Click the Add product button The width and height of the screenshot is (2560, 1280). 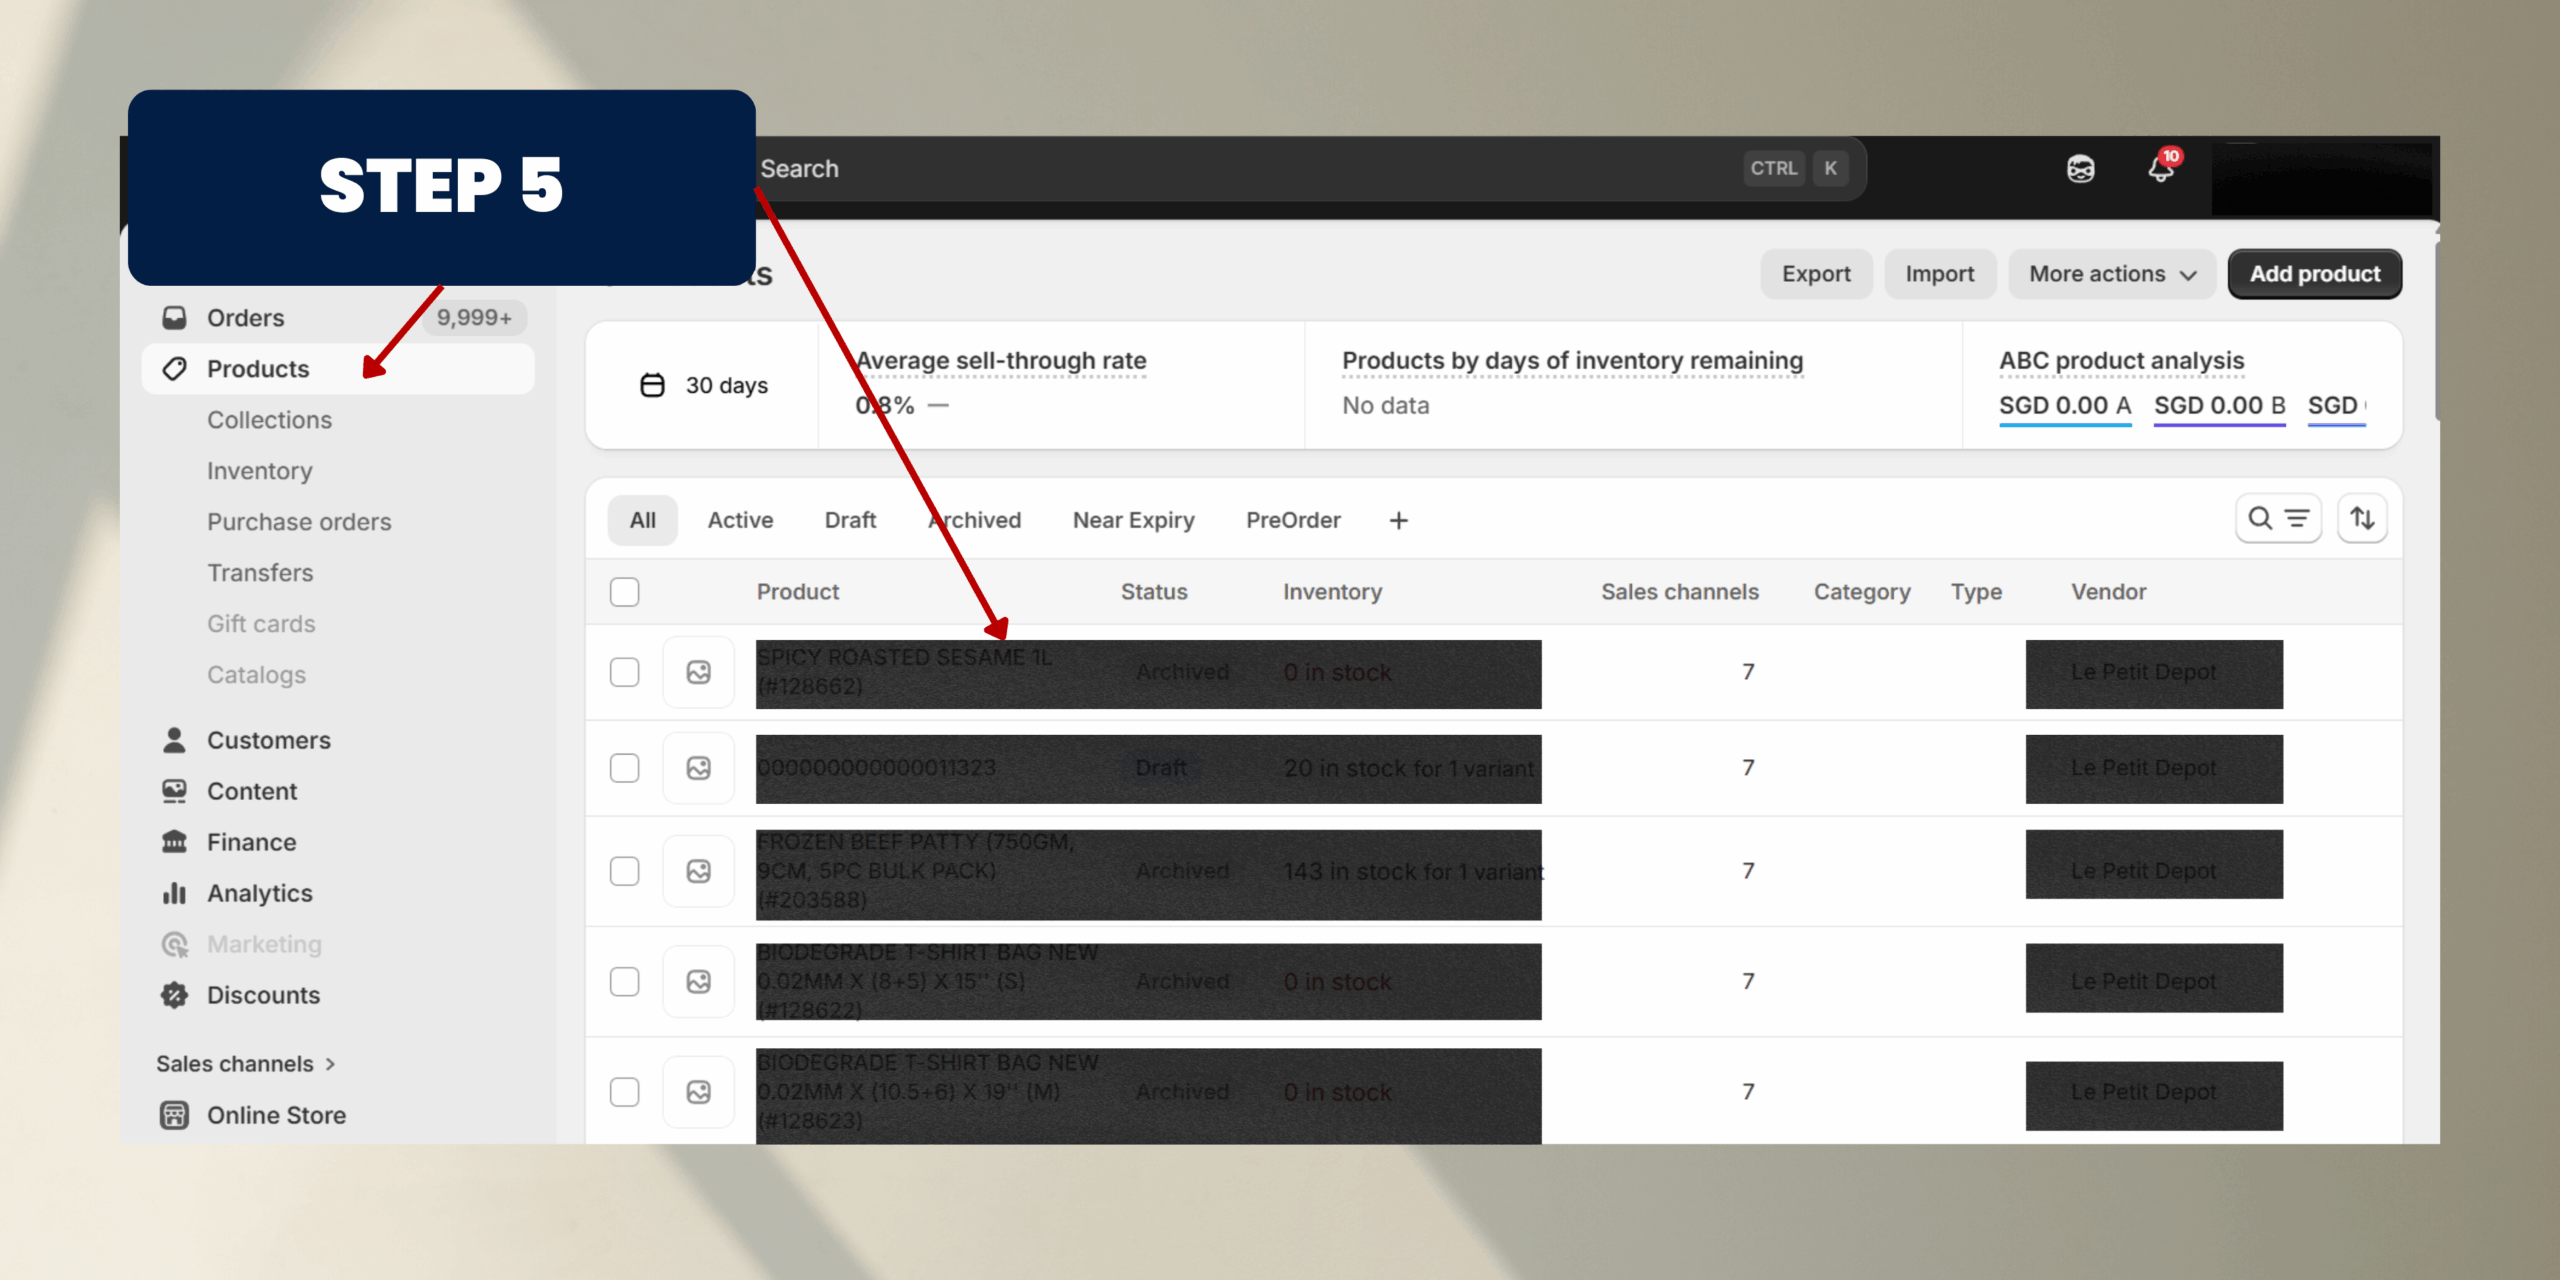(2314, 274)
